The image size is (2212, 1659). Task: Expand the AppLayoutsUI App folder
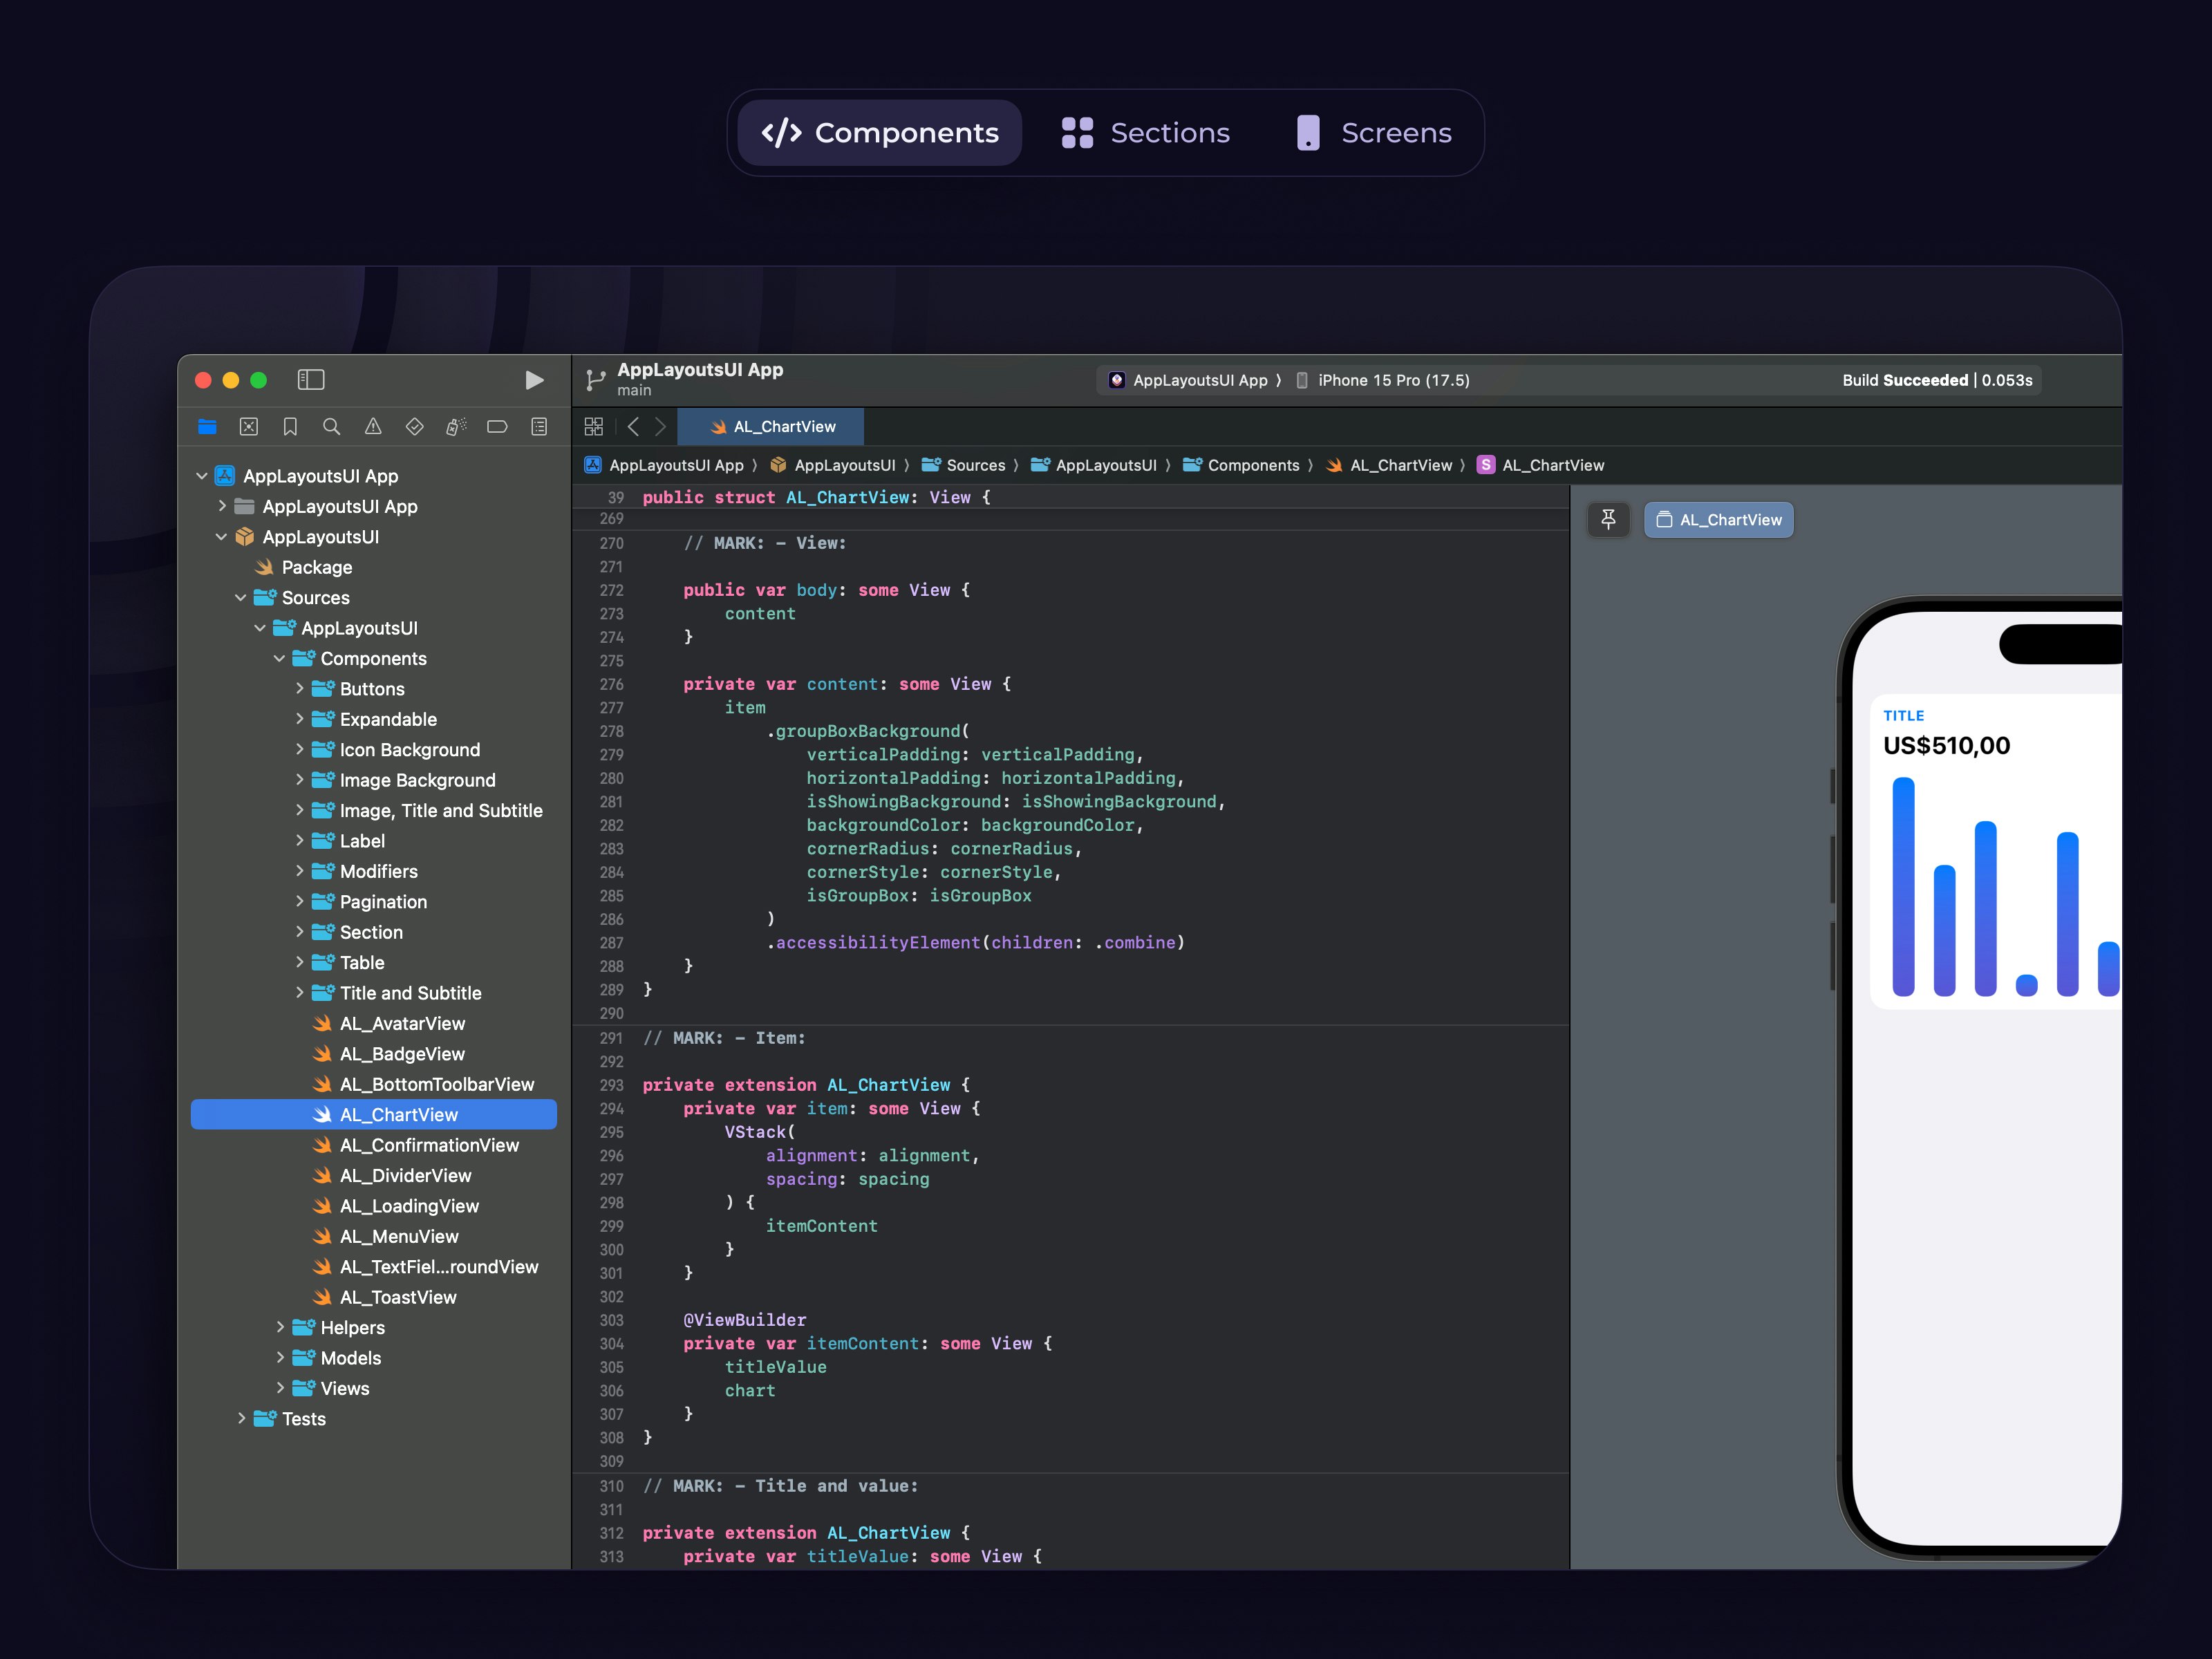point(222,506)
